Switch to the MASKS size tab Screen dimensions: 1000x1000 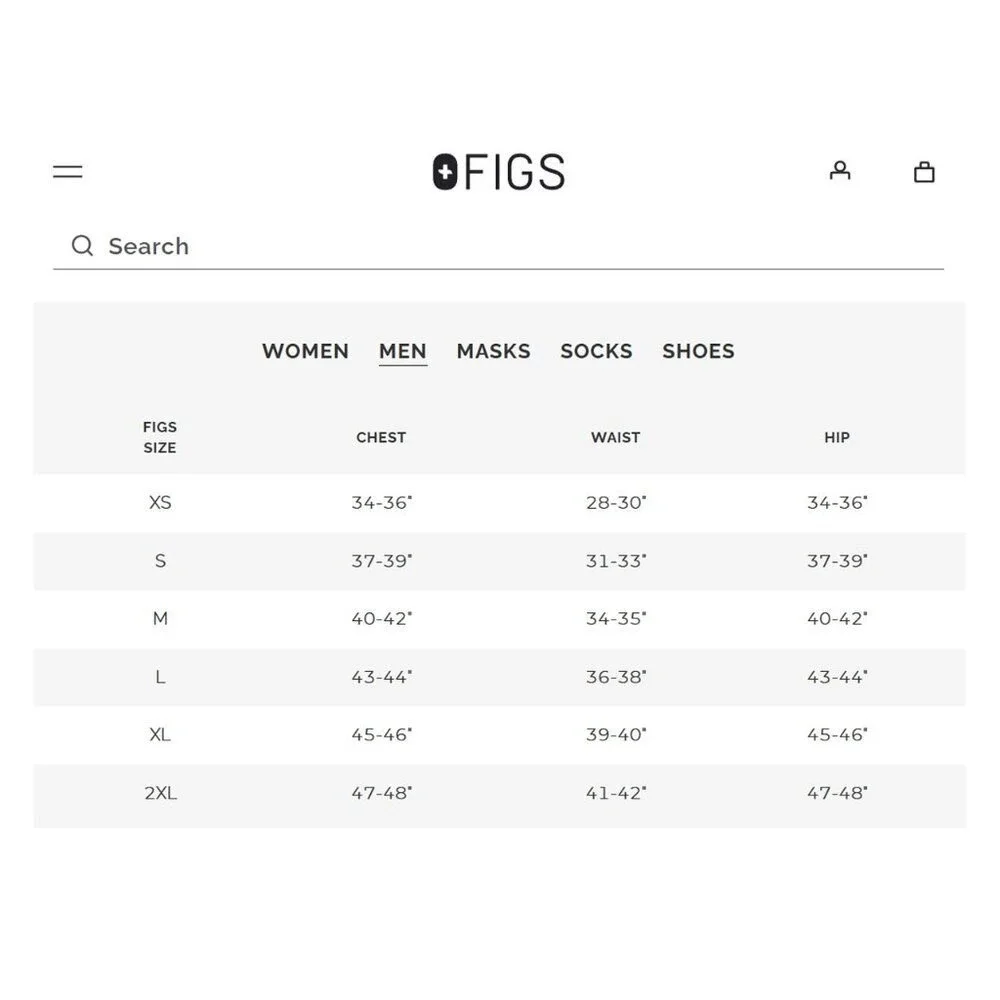[x=494, y=351]
